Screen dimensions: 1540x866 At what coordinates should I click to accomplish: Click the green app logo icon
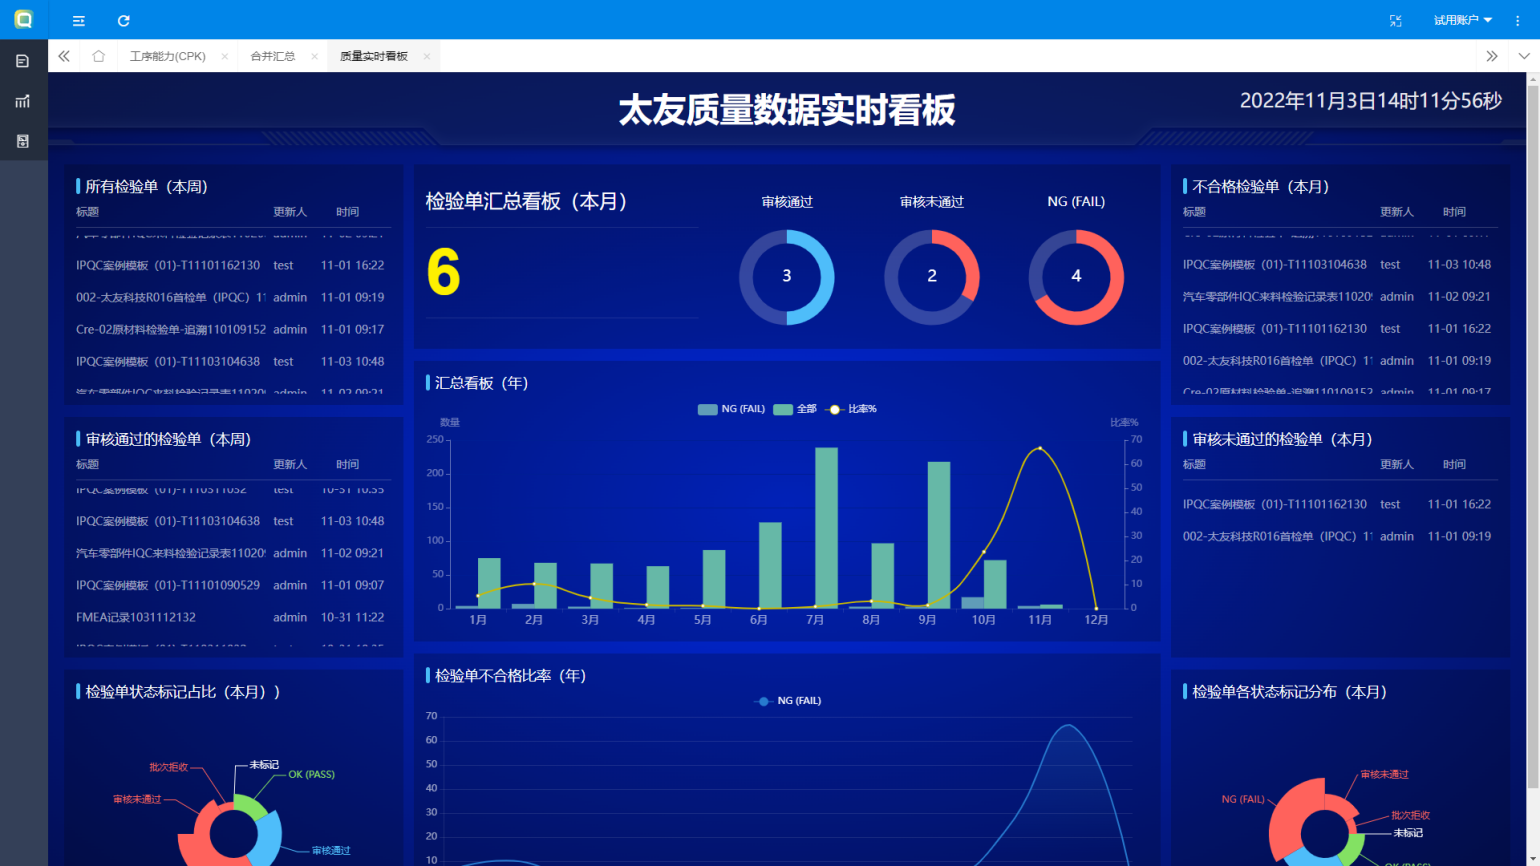click(x=23, y=19)
